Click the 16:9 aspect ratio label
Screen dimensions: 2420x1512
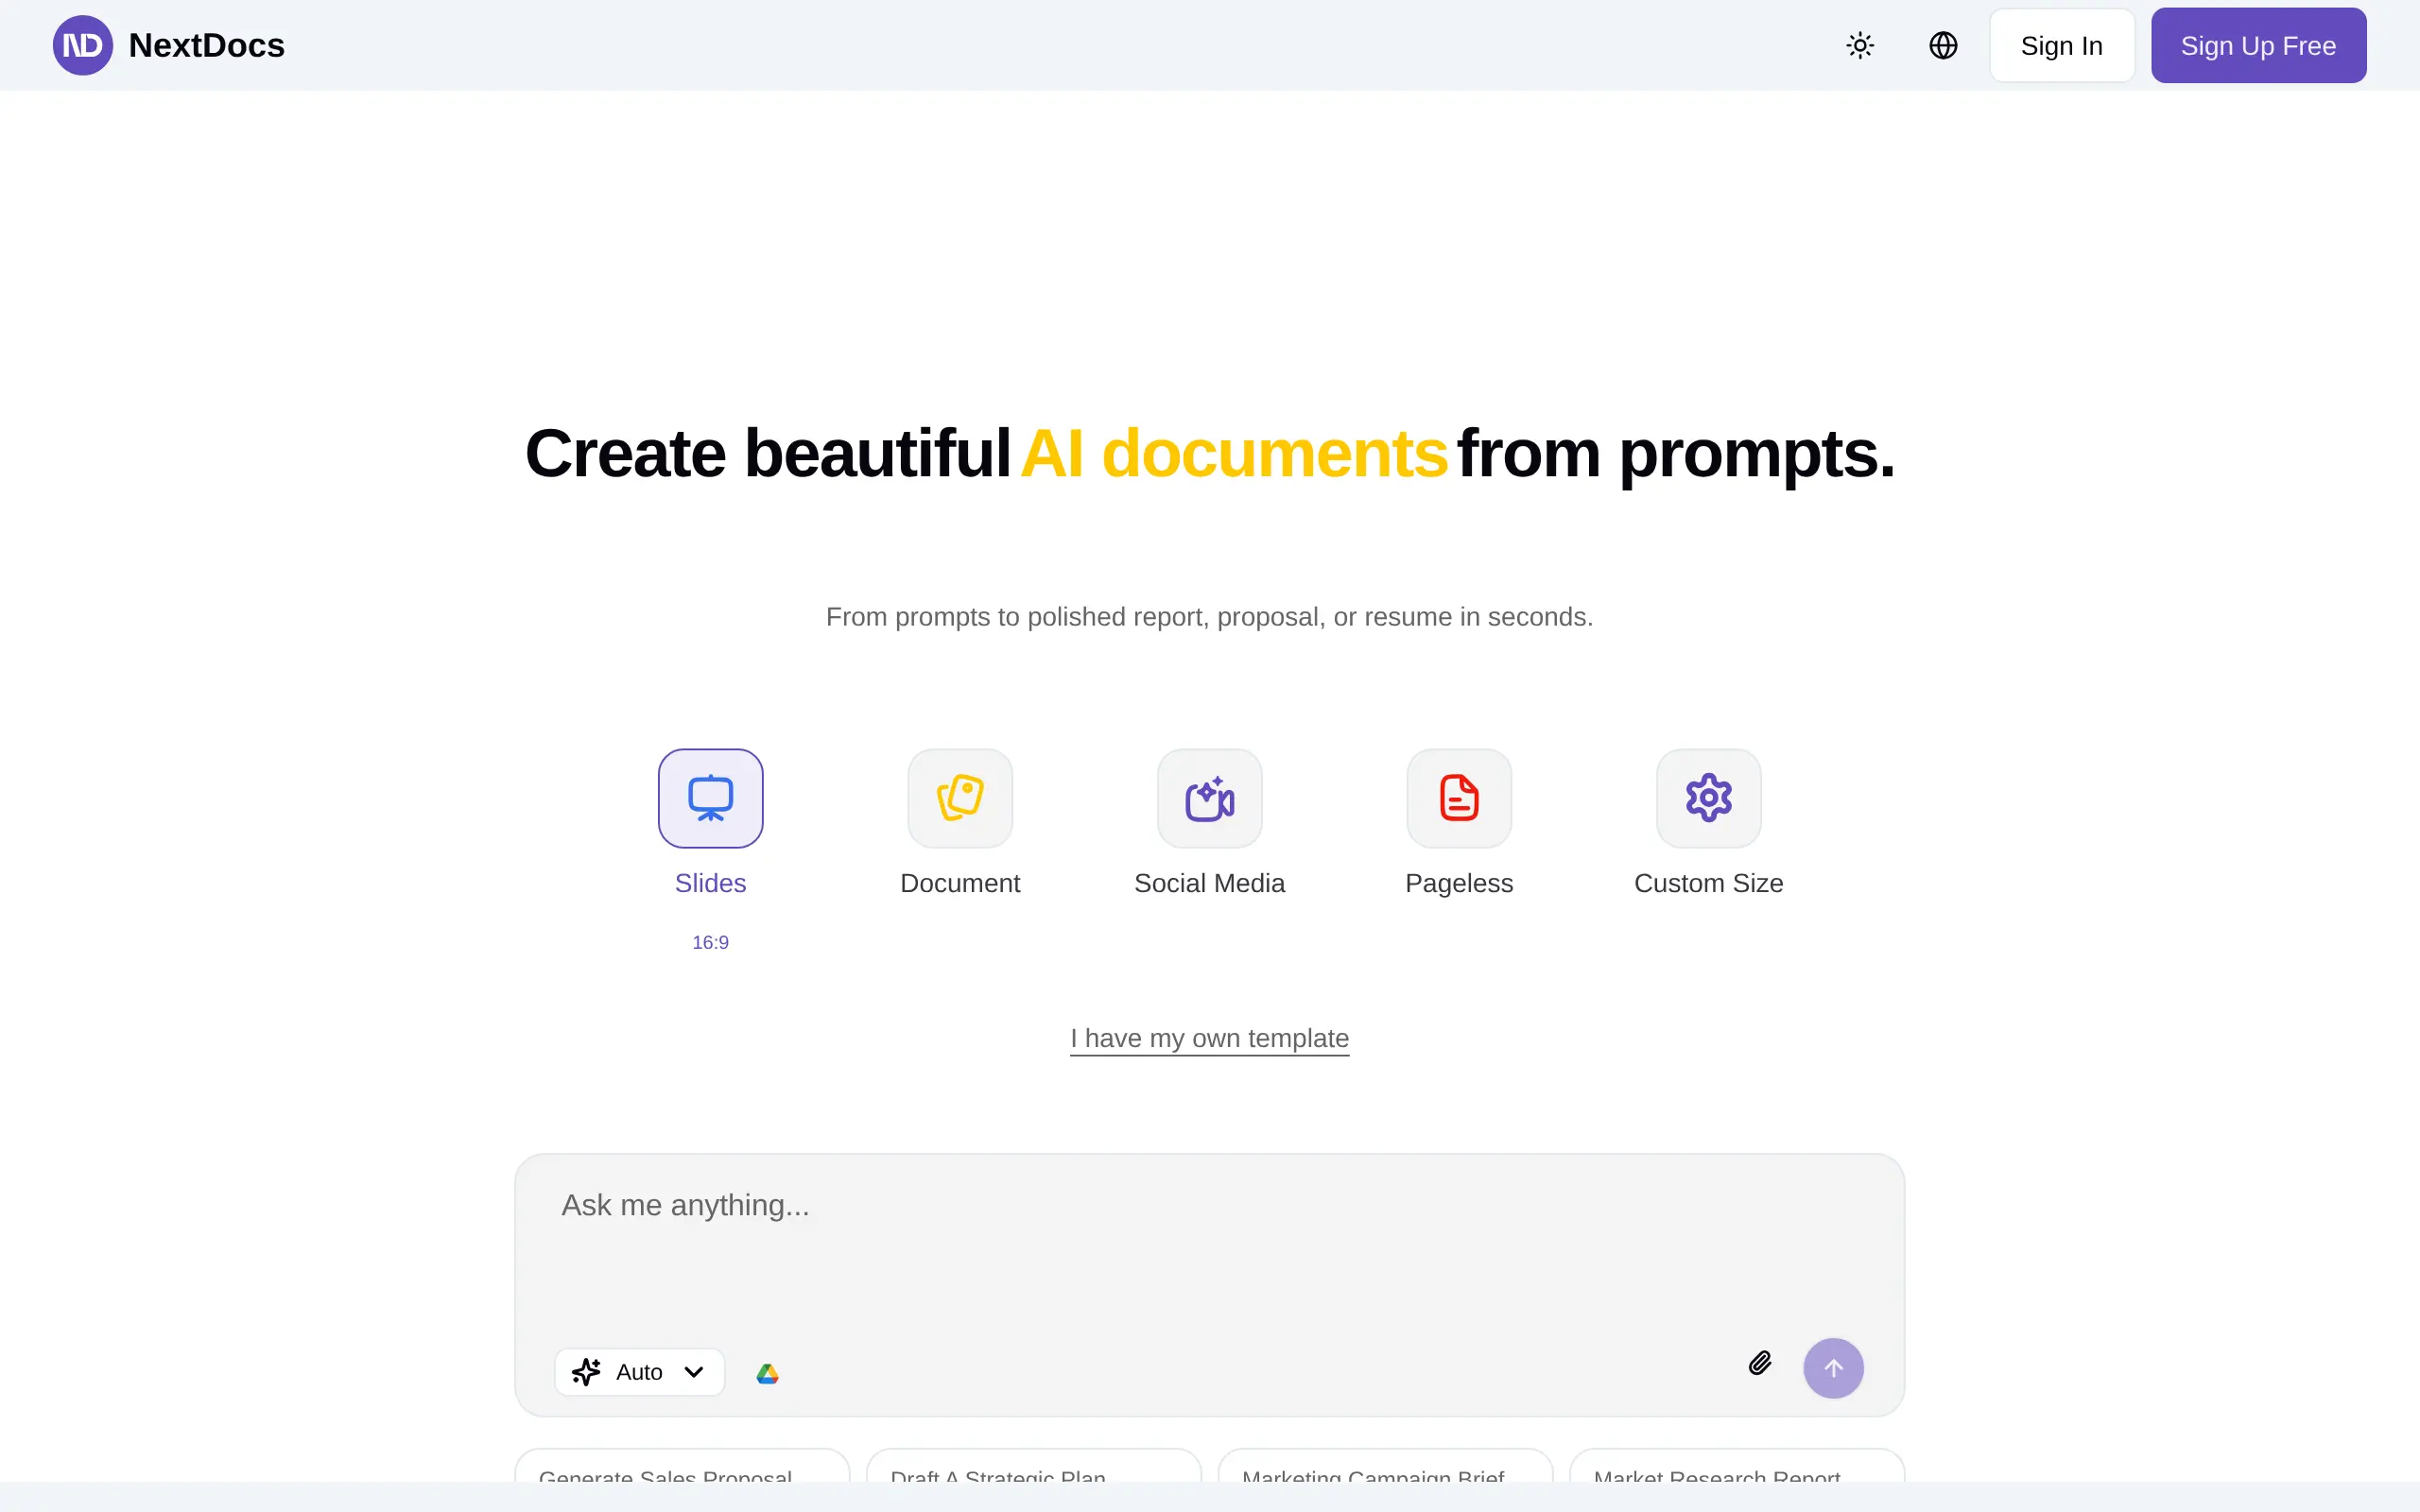pos(710,942)
